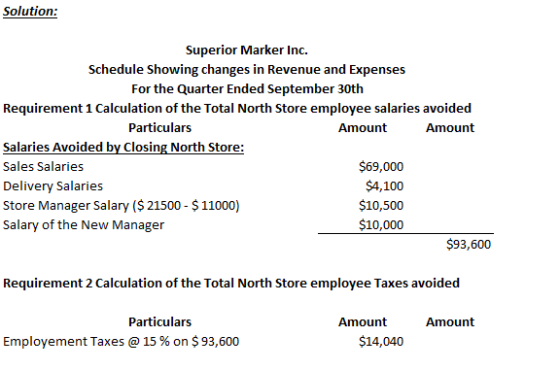Click the Requirement 1 heading line
Screen dimensions: 560x370
tap(237, 109)
